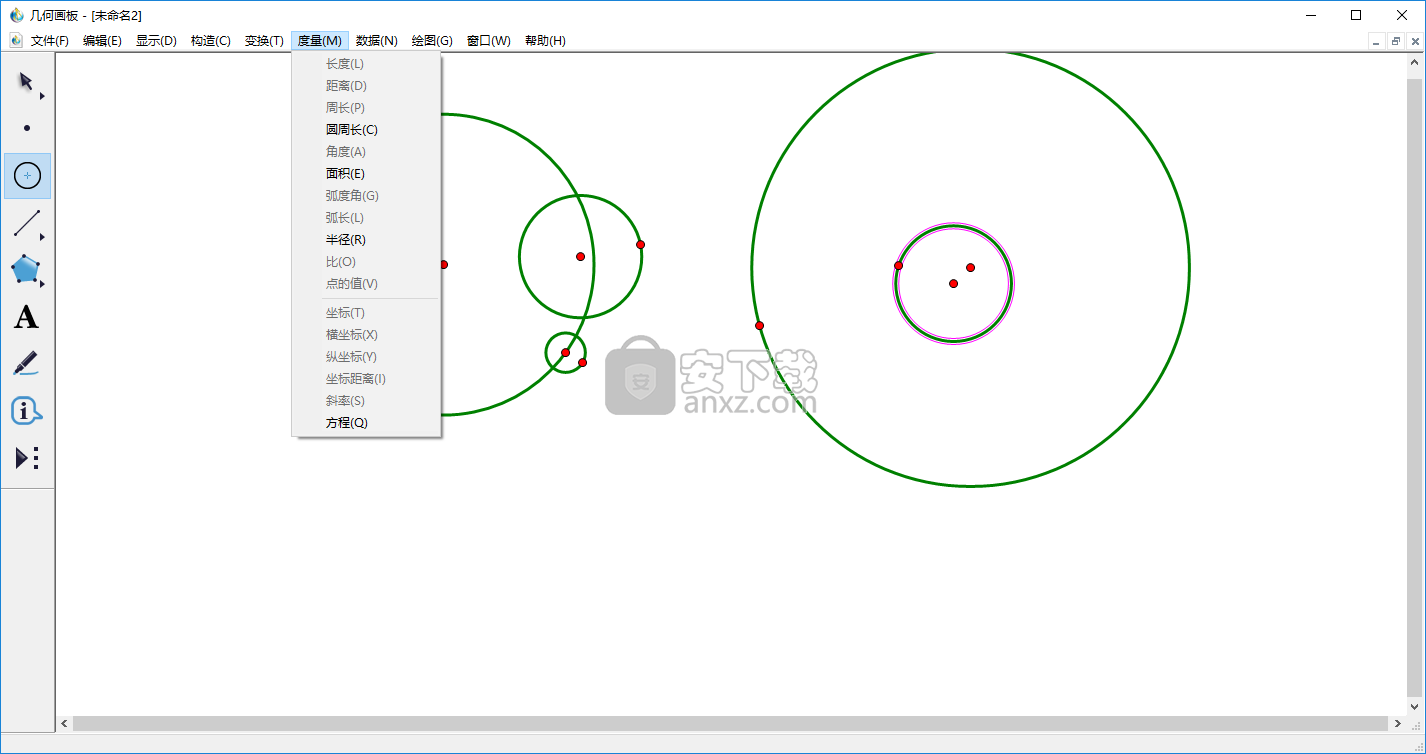Select the Information tool
Screen dimensions: 1426x754
tap(27, 411)
